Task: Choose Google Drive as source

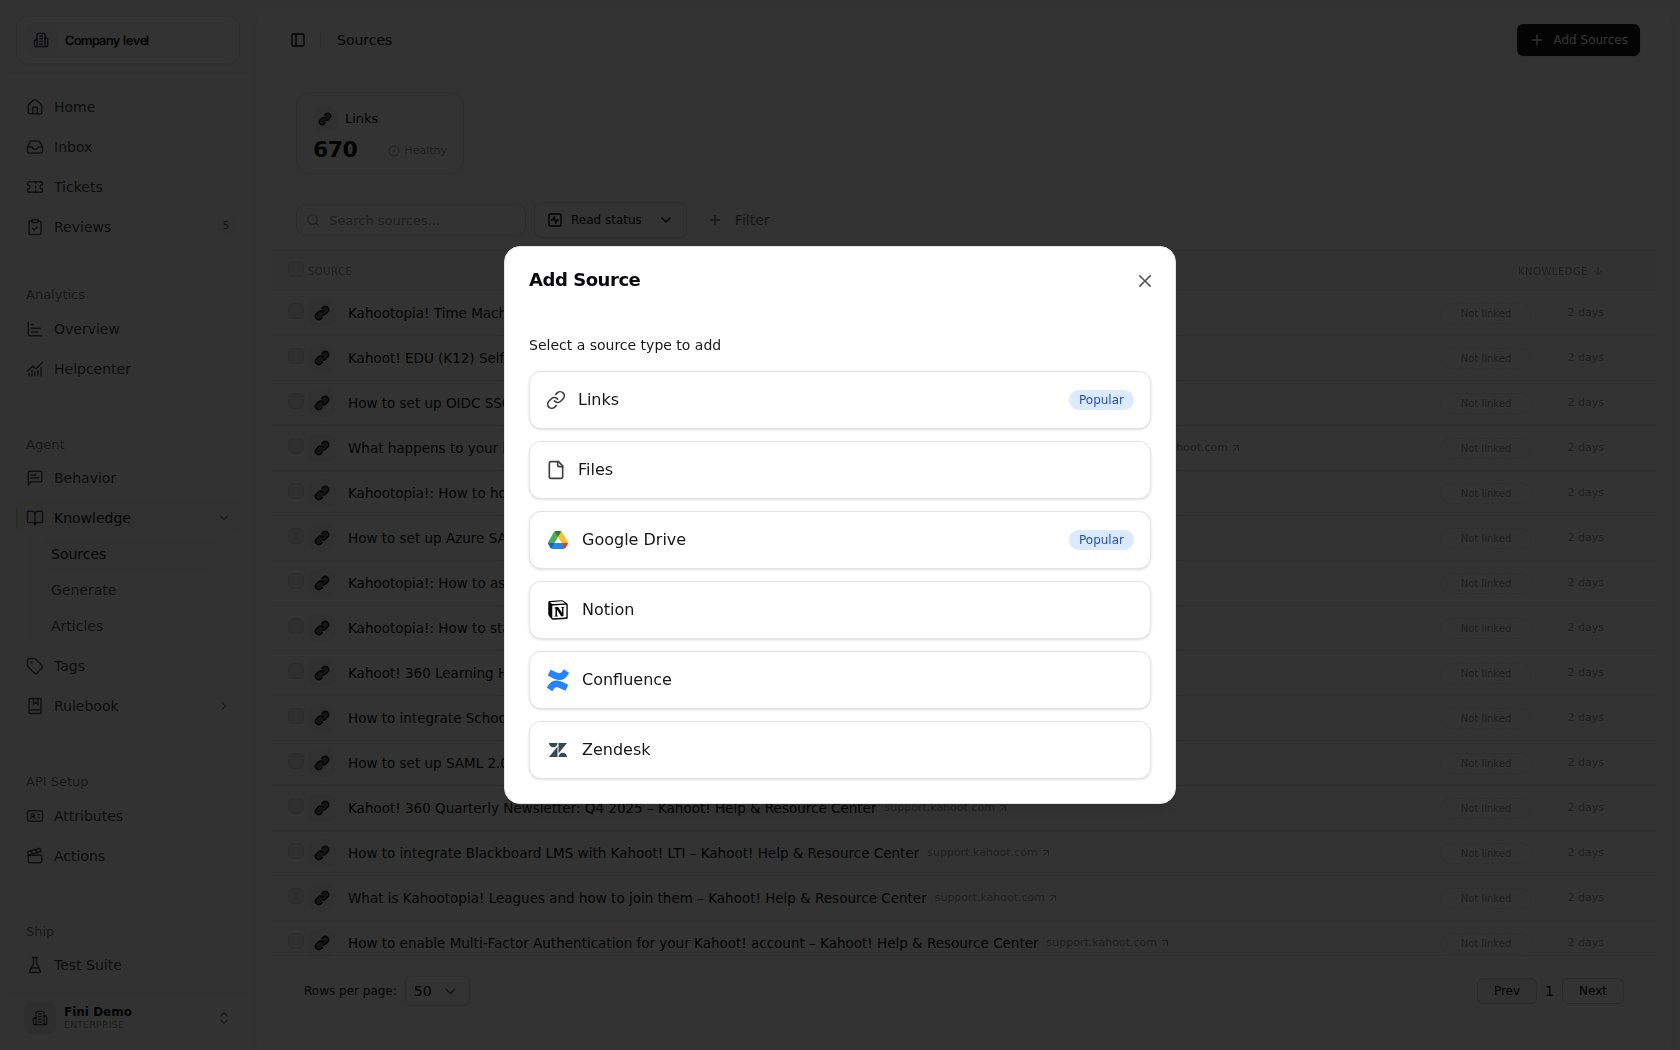Action: coord(839,540)
